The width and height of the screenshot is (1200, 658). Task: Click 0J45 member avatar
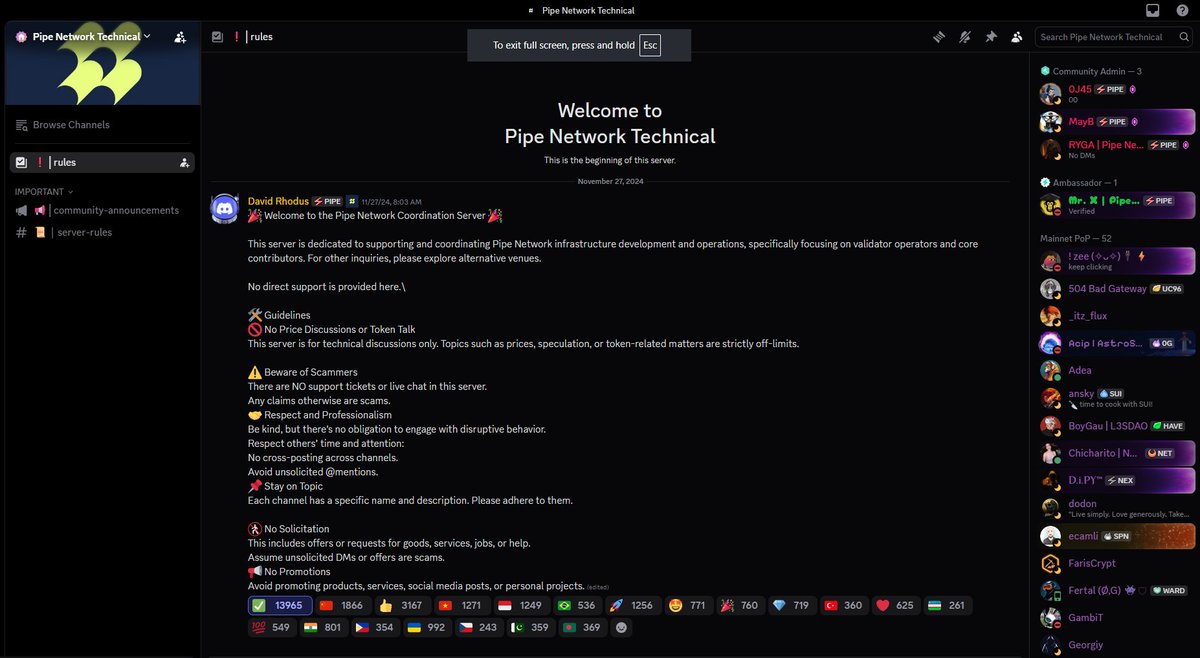point(1050,94)
